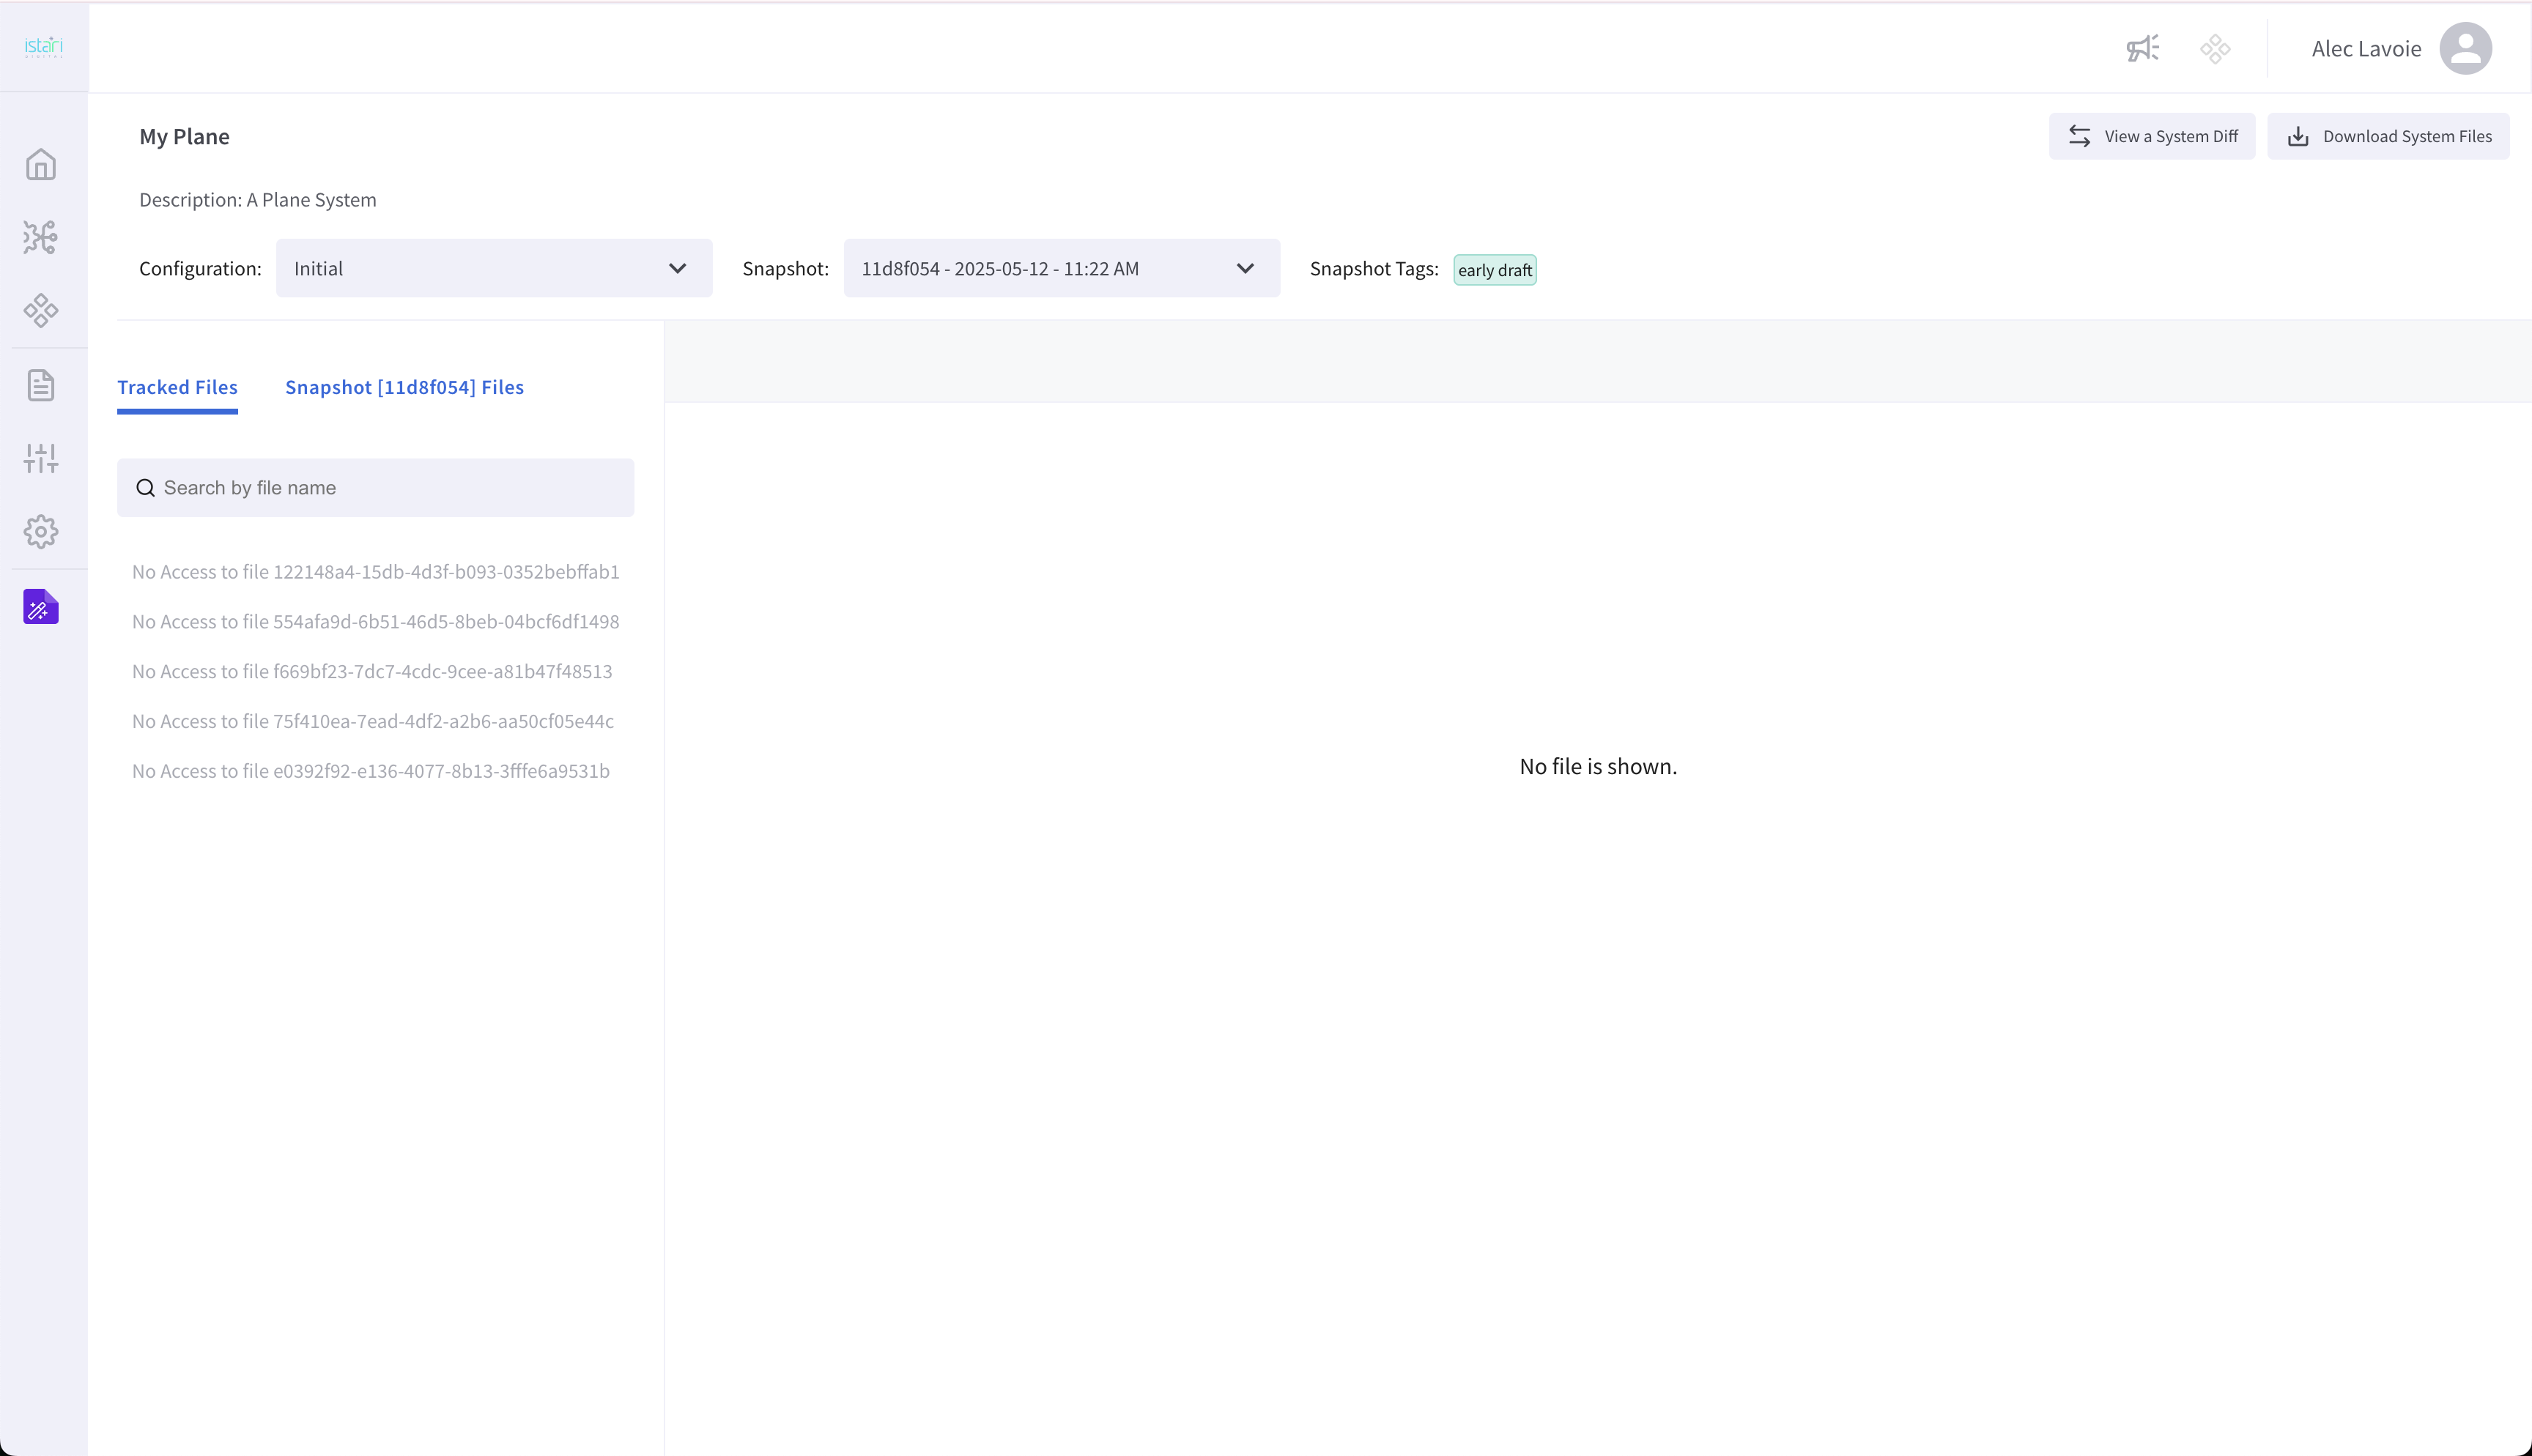Expand the Configuration dropdown showing Initial

494,268
